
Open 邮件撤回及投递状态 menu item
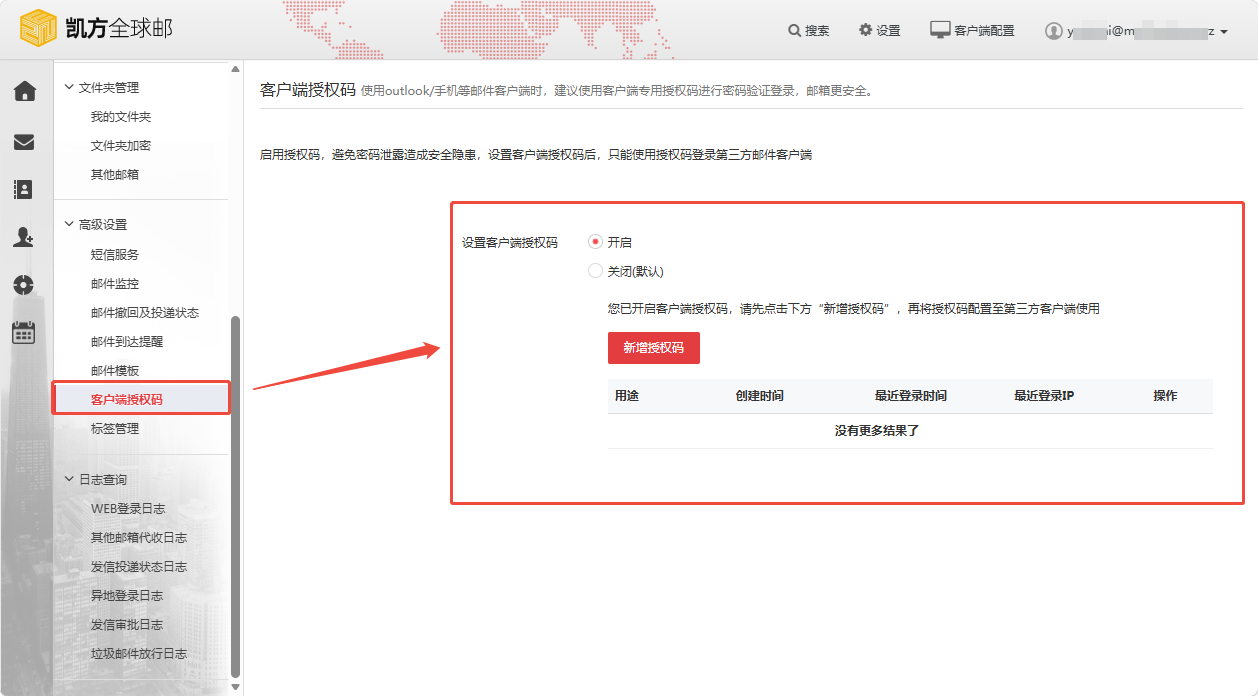point(145,313)
